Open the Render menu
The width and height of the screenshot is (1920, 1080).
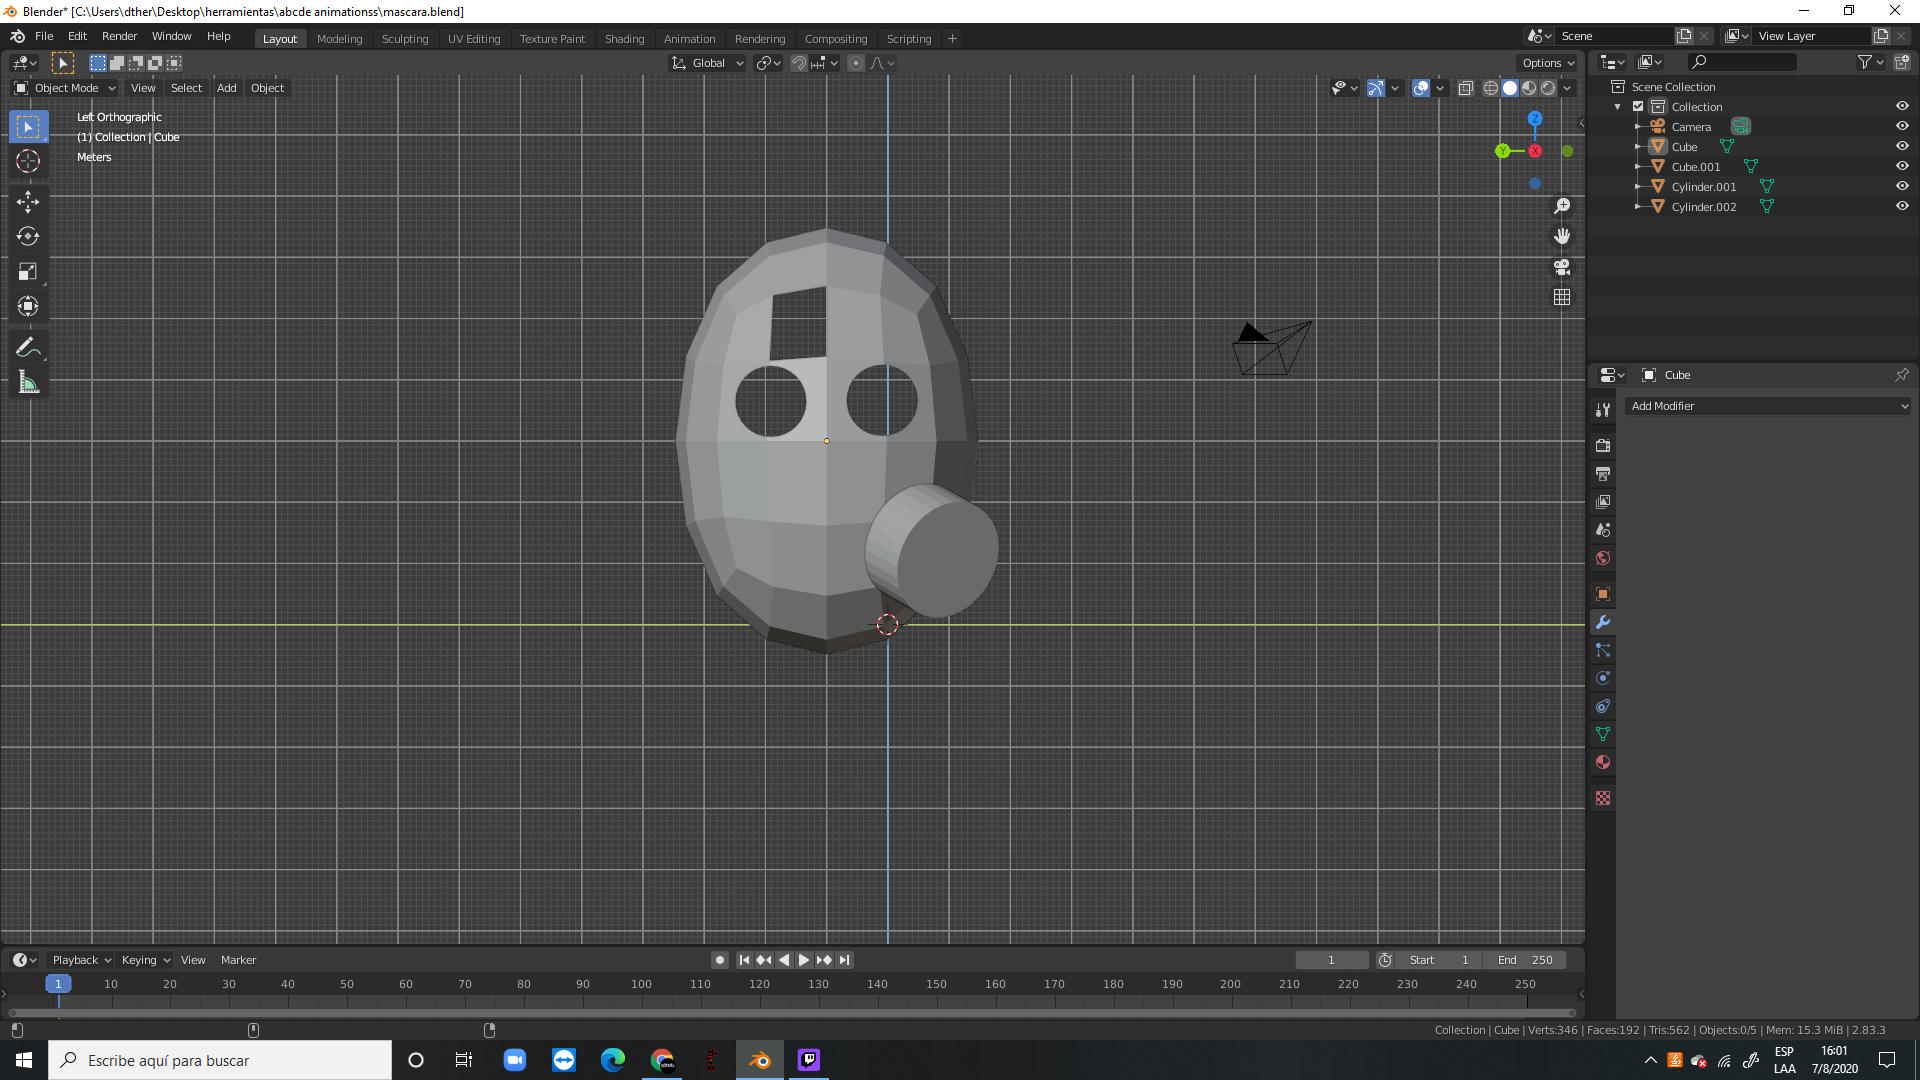pyautogui.click(x=119, y=36)
